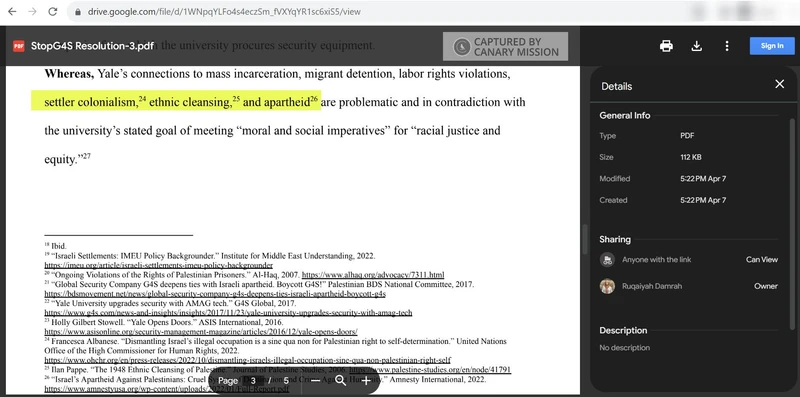Image resolution: width=800 pixels, height=397 pixels.
Task: Reload the page with the refresh icon
Action: pyautogui.click(x=53, y=11)
